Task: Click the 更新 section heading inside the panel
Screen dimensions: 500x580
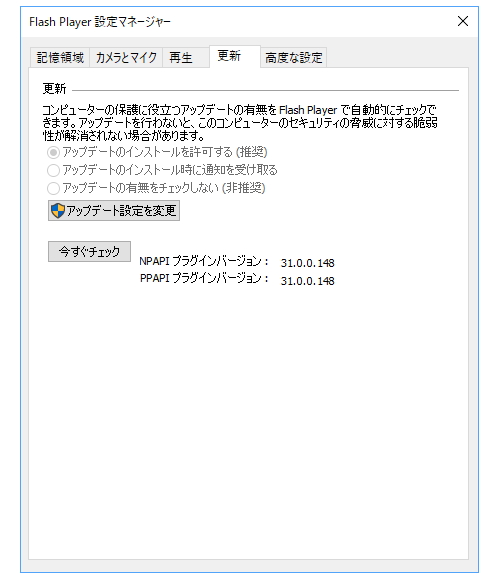Action: 54,89
